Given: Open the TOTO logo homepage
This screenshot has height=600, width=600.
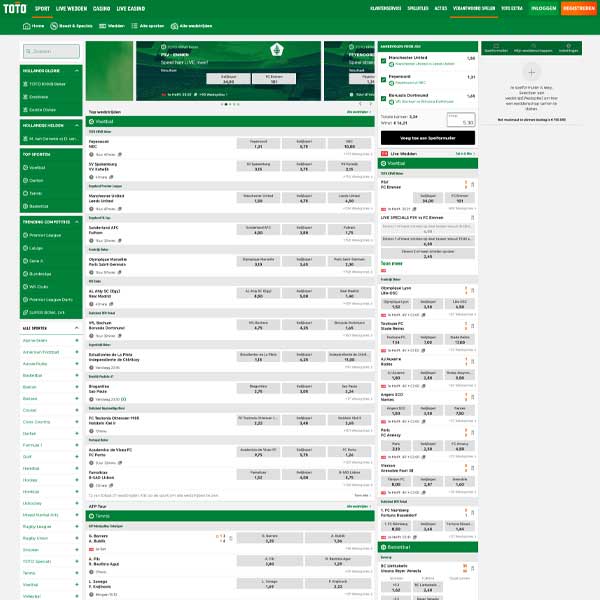Looking at the screenshot, I should (x=15, y=8).
